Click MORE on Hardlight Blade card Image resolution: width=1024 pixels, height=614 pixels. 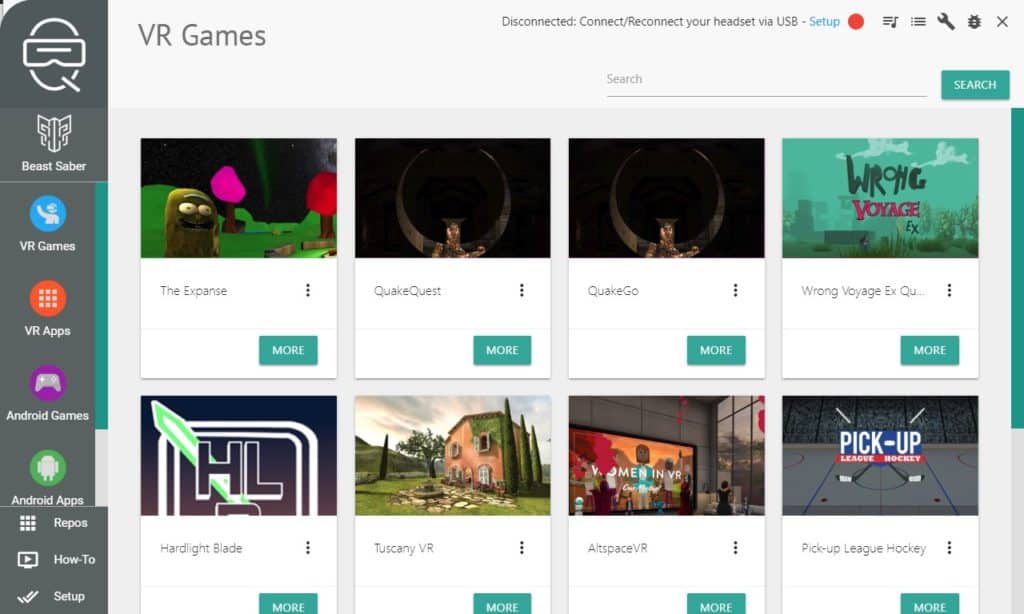(288, 604)
